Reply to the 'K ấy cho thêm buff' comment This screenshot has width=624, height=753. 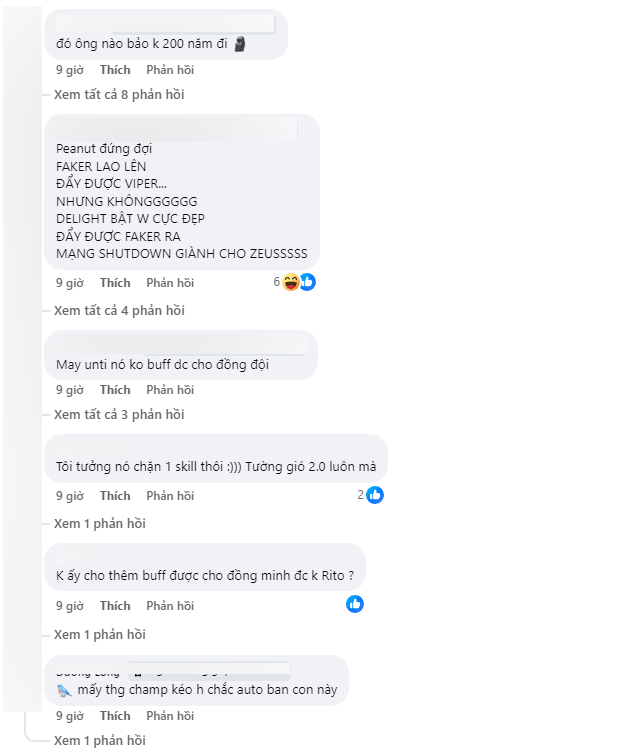click(170, 606)
